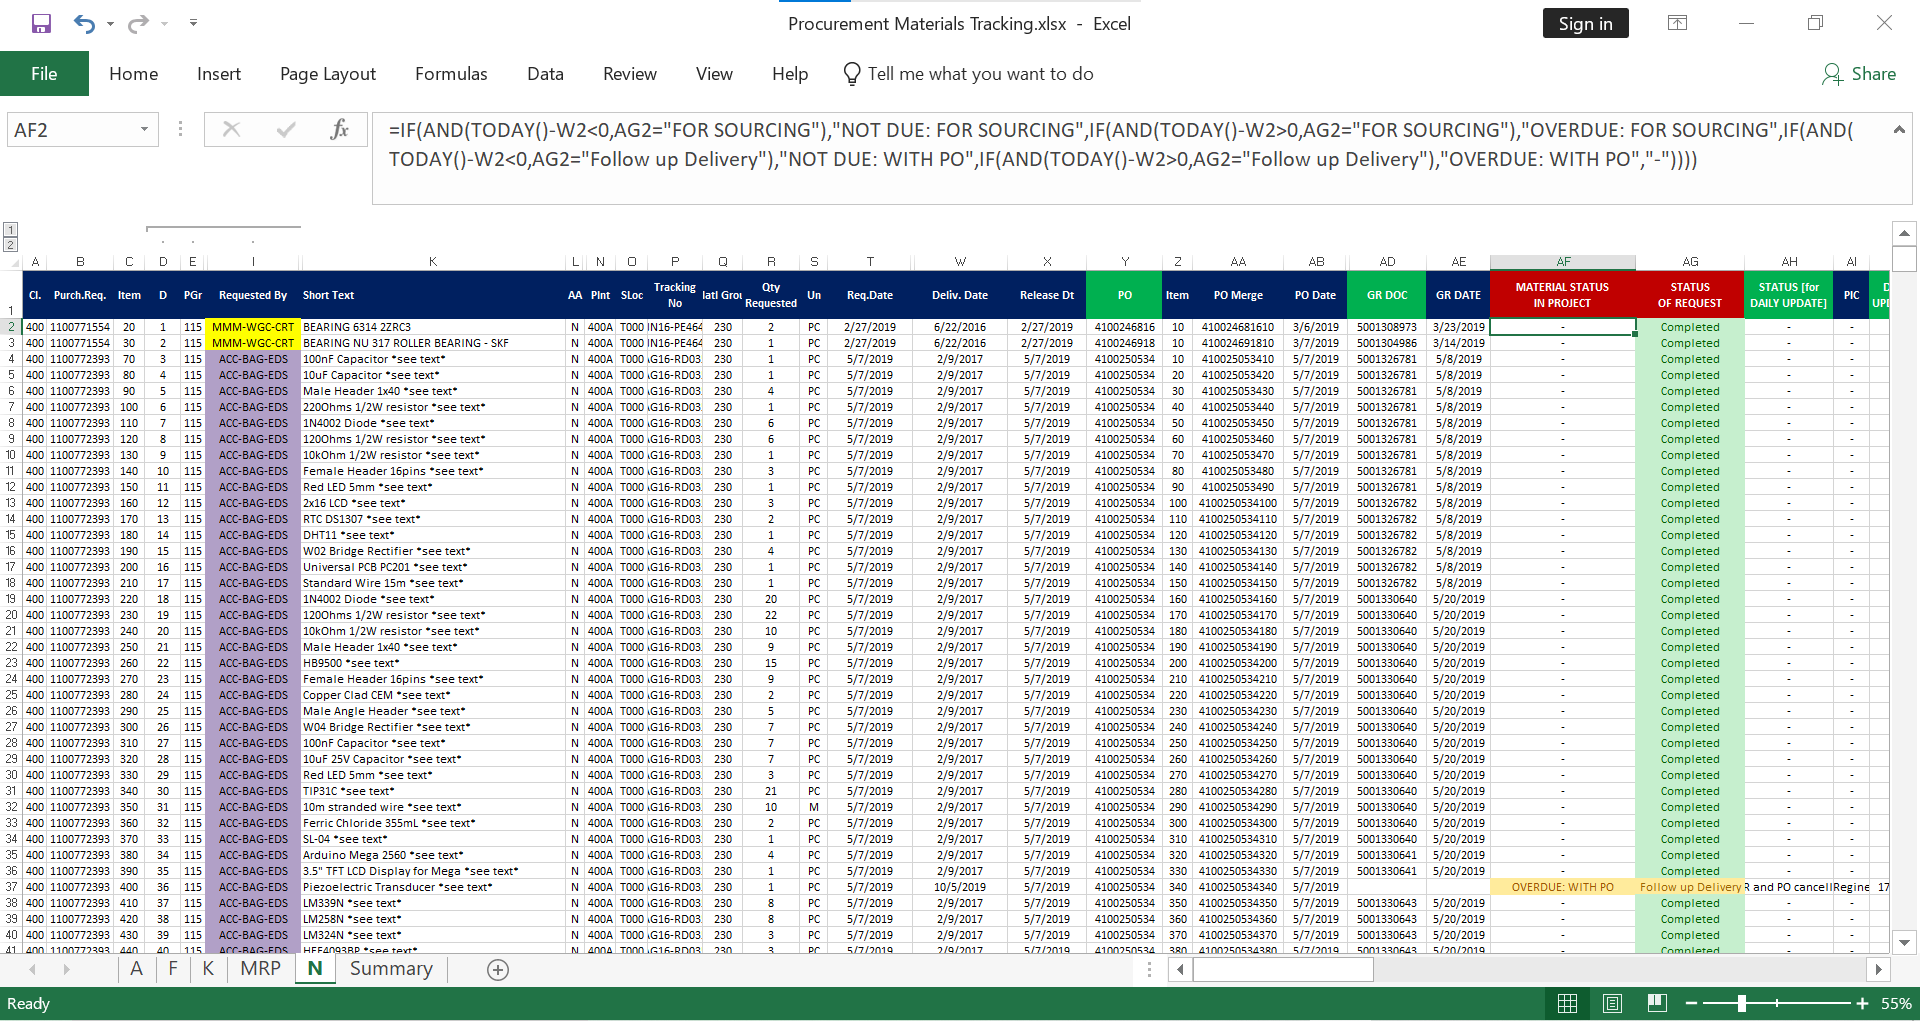Select column AG header
The width and height of the screenshot is (1920, 1021).
pyautogui.click(x=1690, y=262)
